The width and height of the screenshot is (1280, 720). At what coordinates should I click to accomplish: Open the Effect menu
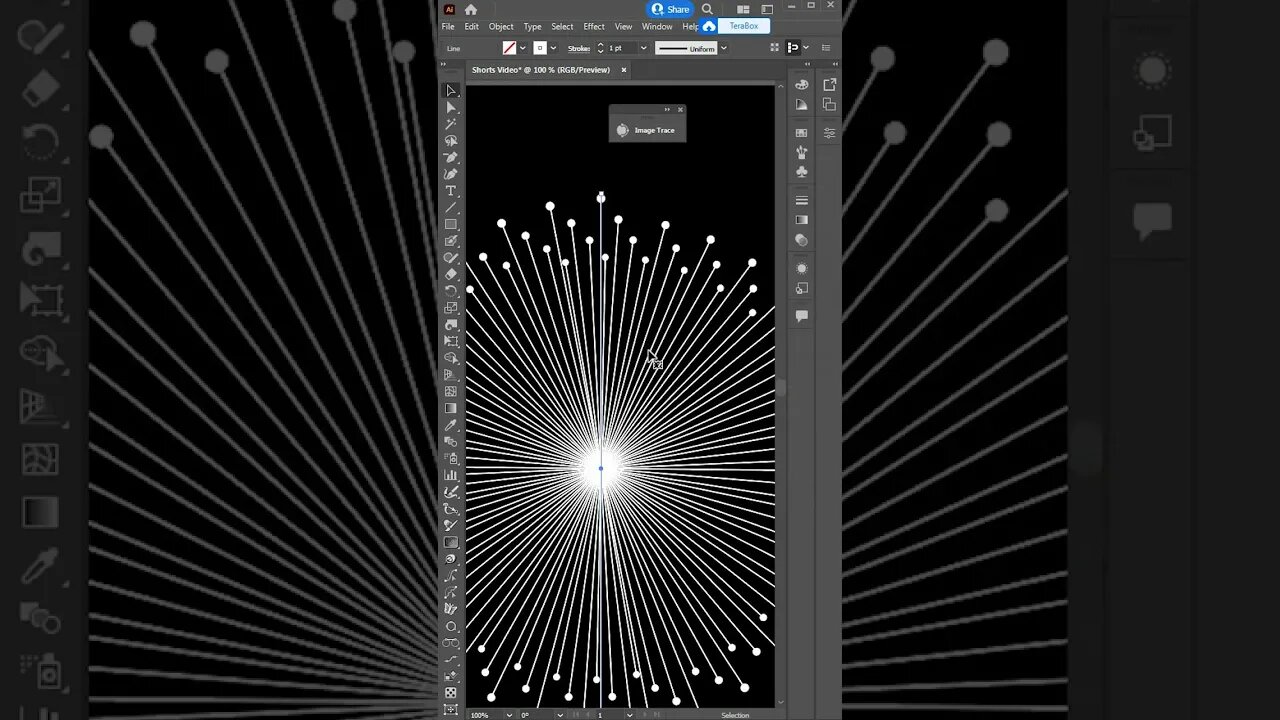click(x=594, y=27)
